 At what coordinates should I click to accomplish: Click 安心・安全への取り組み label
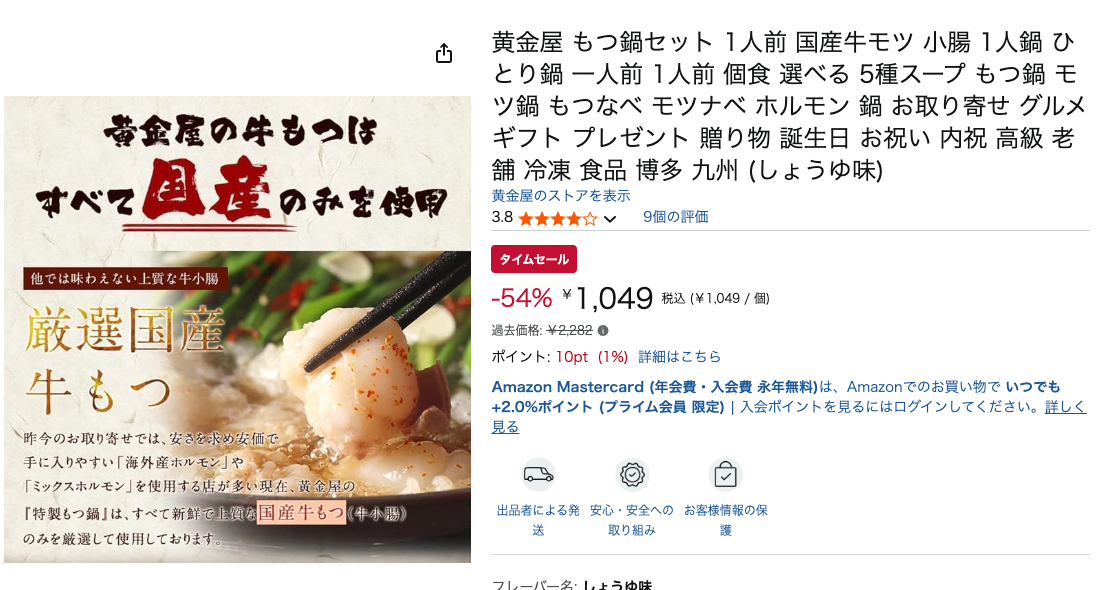click(x=632, y=520)
